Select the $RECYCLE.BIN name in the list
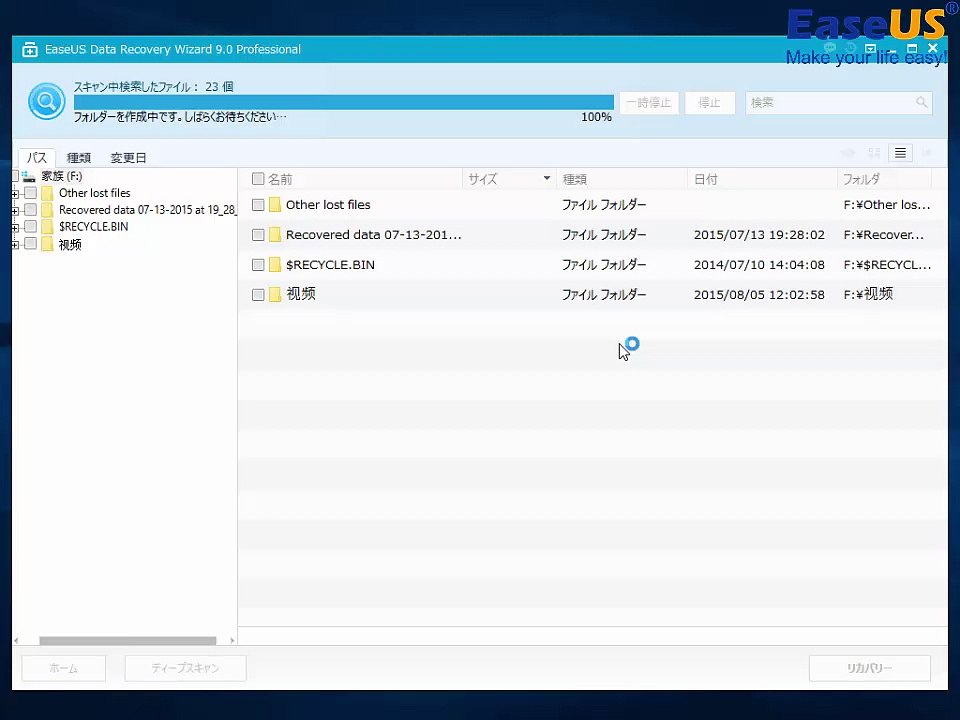The height and width of the screenshot is (720, 960). pos(330,264)
